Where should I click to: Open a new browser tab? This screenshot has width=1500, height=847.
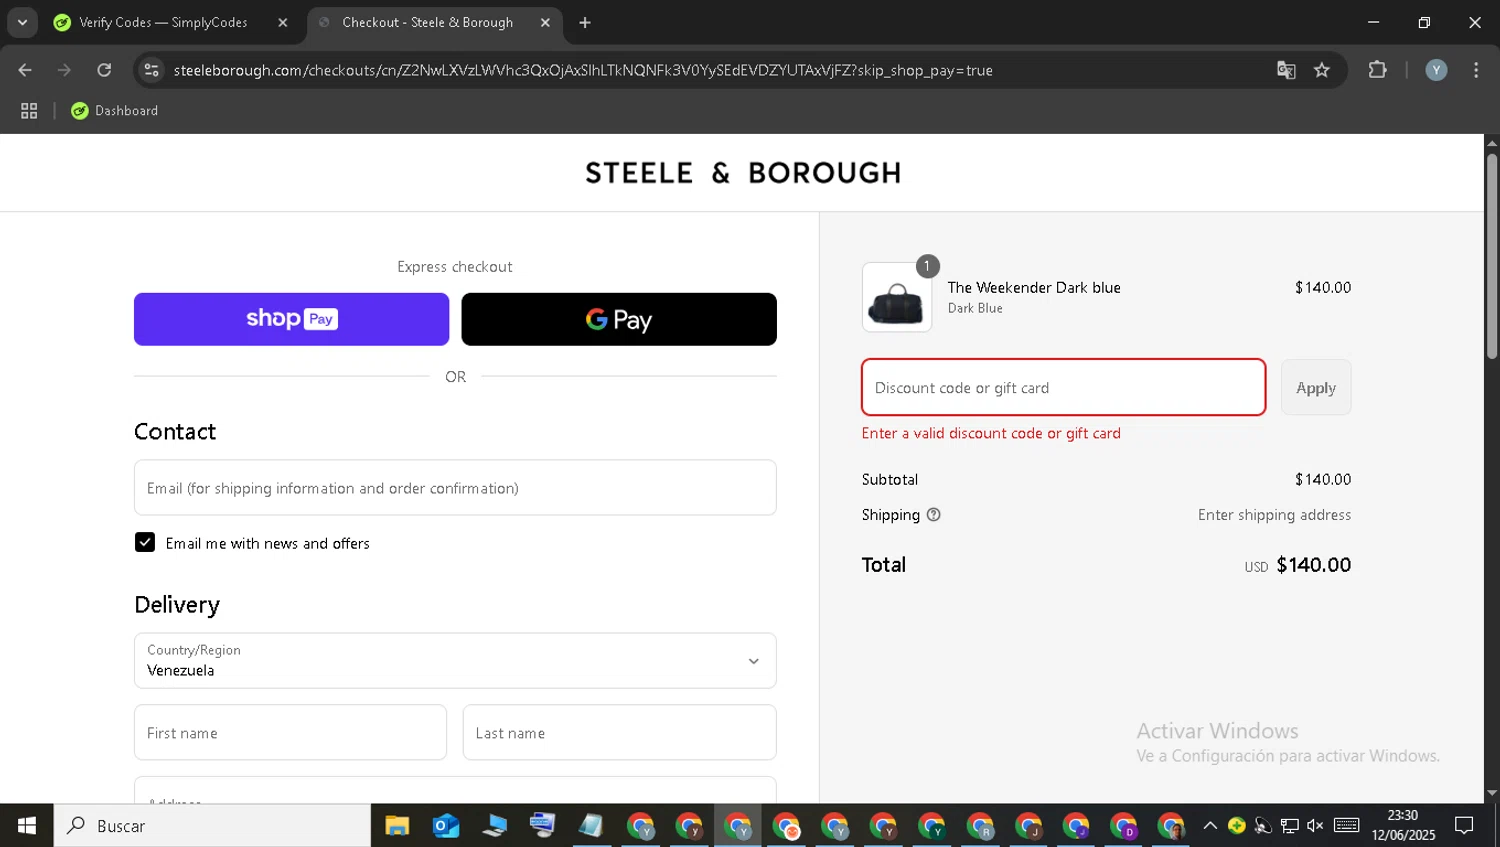pos(585,22)
